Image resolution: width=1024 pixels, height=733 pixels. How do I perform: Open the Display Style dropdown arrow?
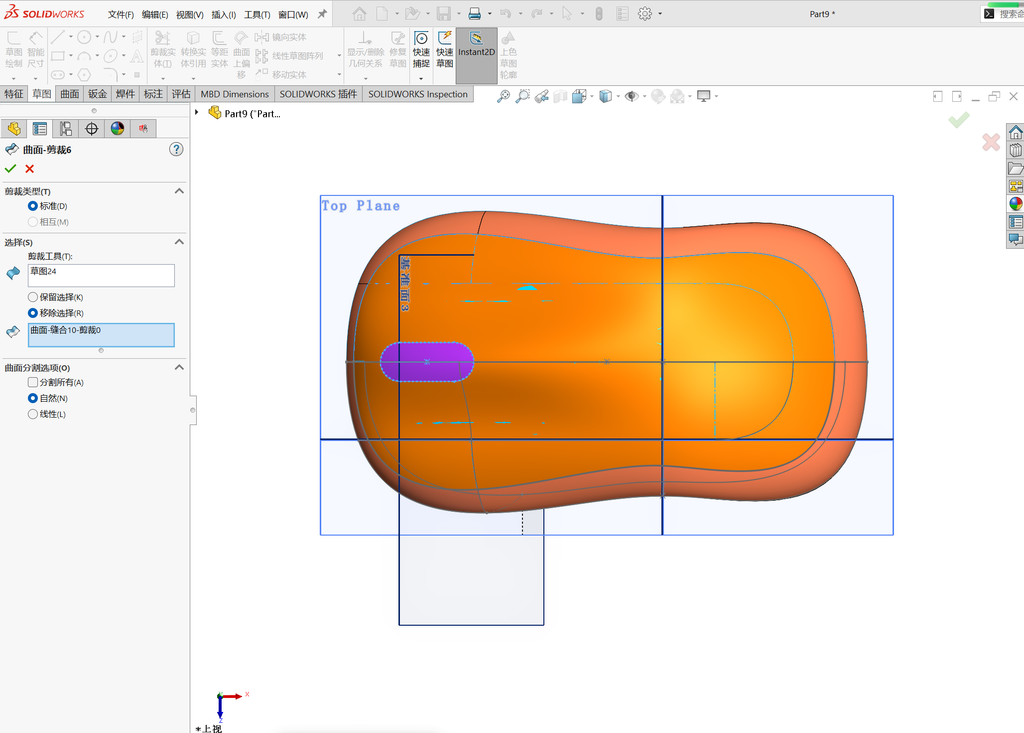coord(618,97)
